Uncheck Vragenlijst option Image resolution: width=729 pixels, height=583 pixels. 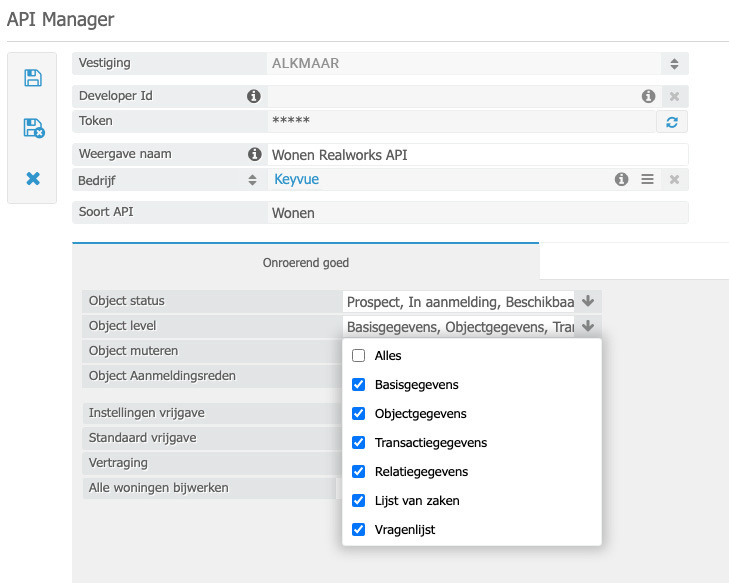[358, 529]
